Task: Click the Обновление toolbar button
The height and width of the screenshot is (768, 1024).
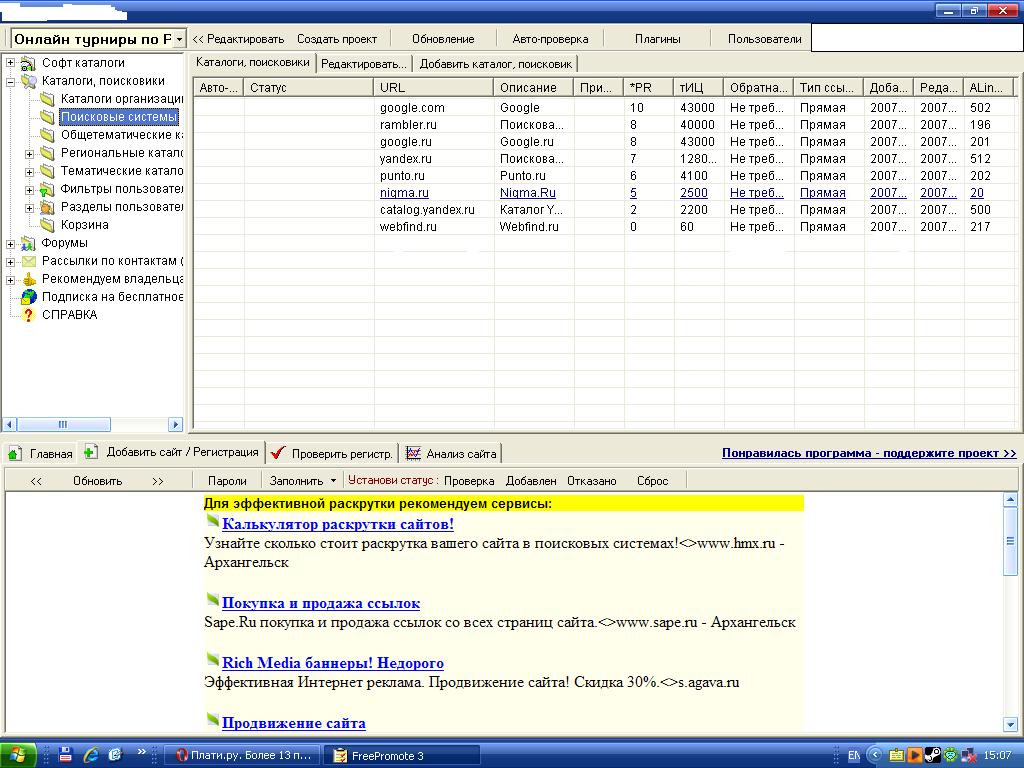Action: coord(443,39)
